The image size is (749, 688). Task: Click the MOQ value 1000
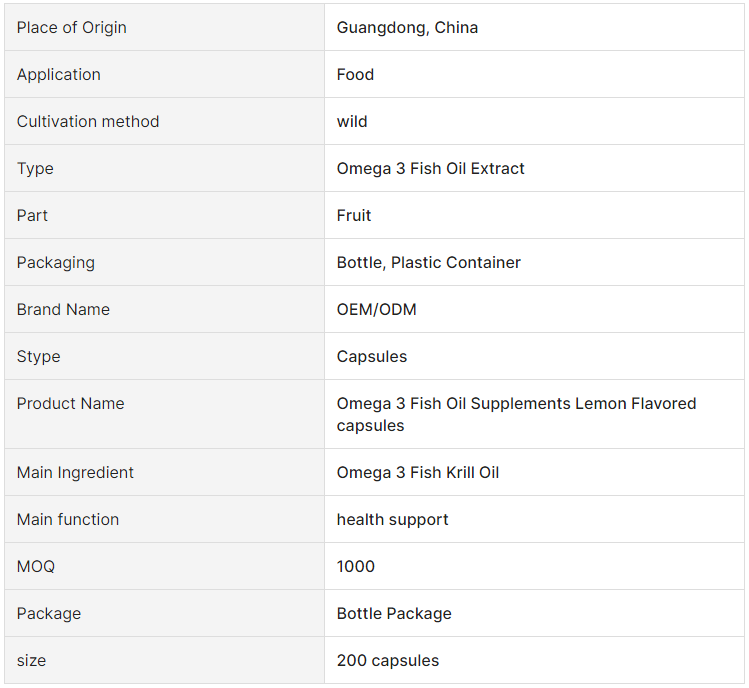tap(355, 566)
